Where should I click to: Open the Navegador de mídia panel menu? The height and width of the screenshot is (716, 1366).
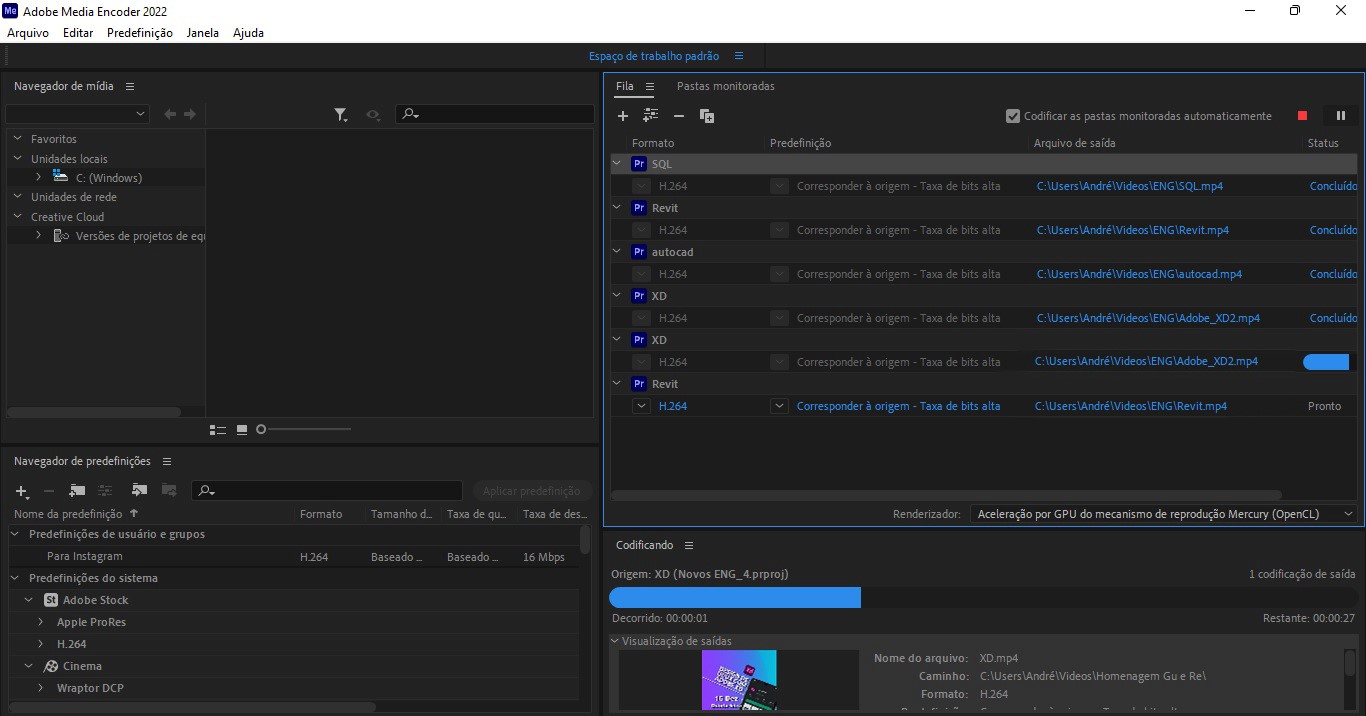tap(130, 87)
